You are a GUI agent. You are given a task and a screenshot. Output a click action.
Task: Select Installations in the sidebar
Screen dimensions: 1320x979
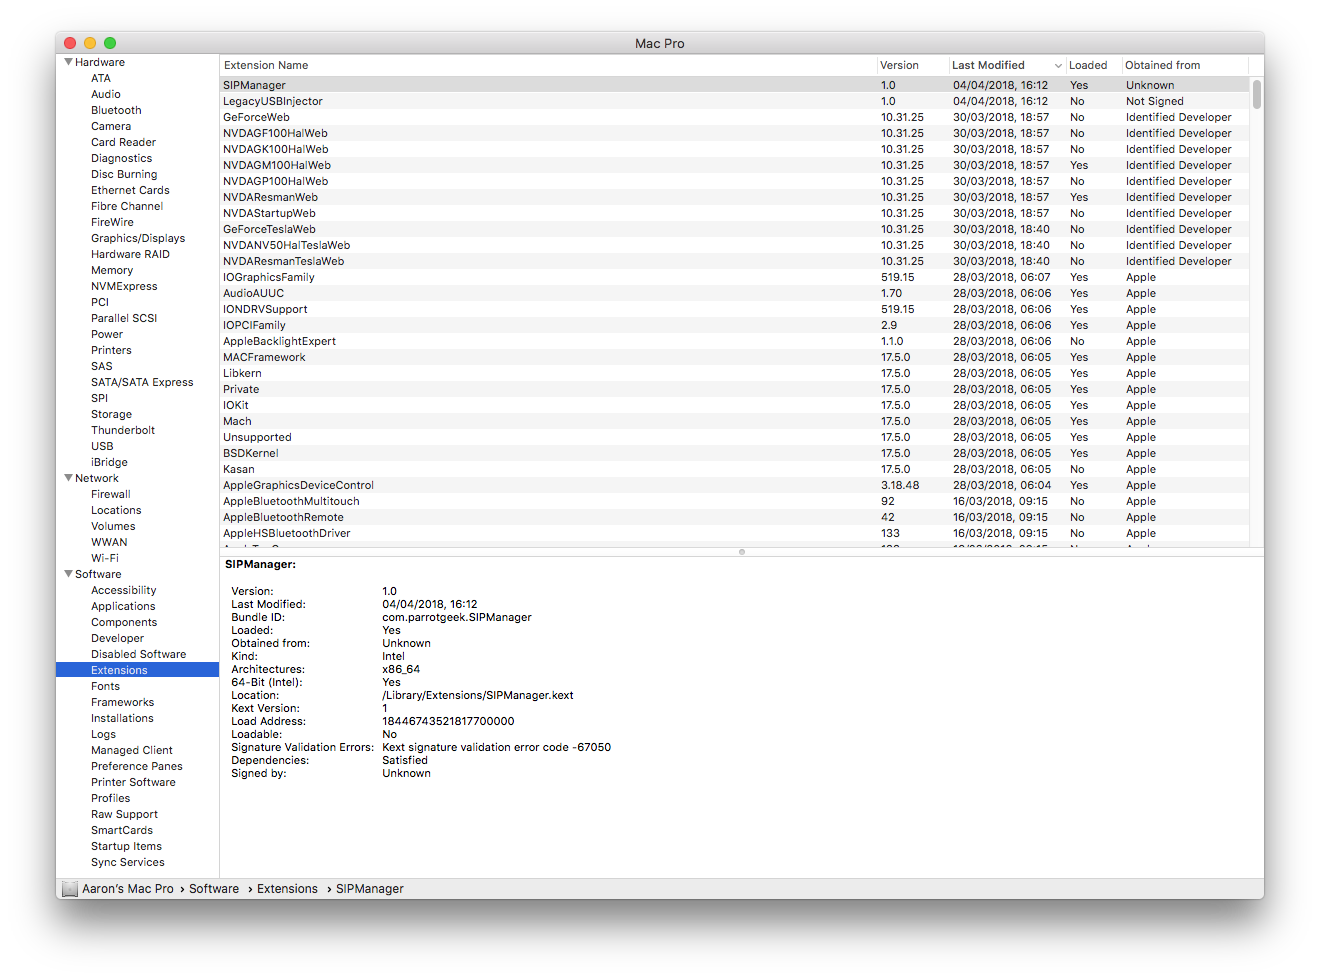coord(122,718)
